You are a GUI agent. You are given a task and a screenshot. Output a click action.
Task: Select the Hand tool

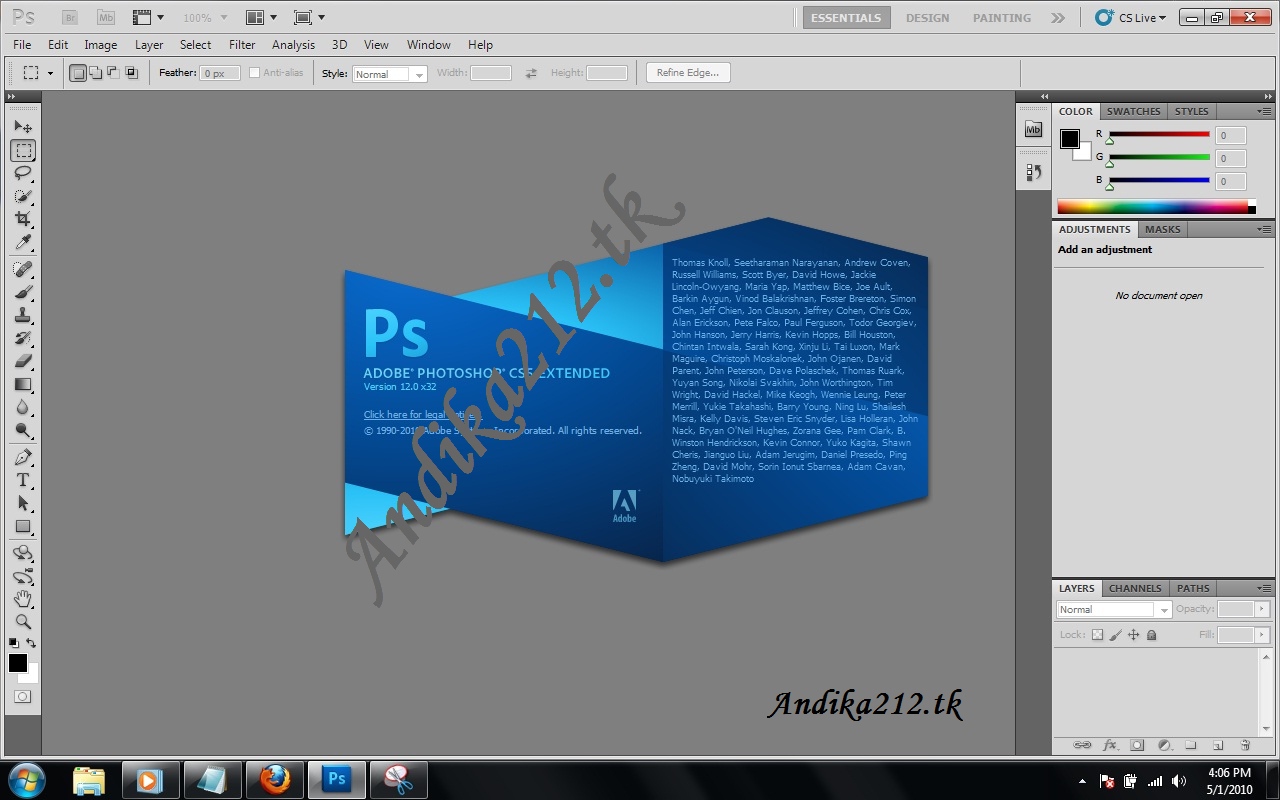(23, 599)
